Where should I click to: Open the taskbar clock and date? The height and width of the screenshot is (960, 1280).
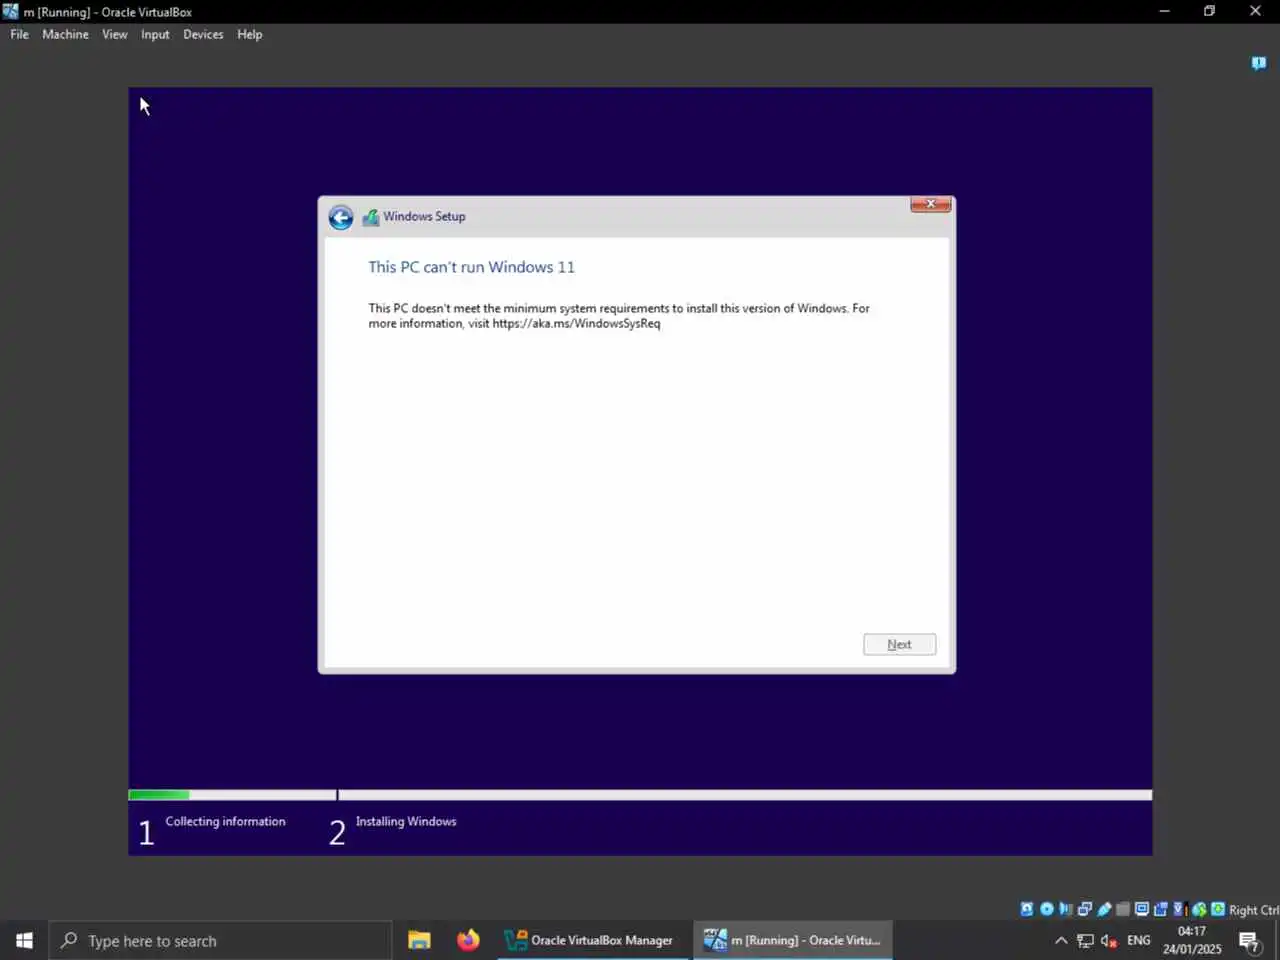point(1192,940)
